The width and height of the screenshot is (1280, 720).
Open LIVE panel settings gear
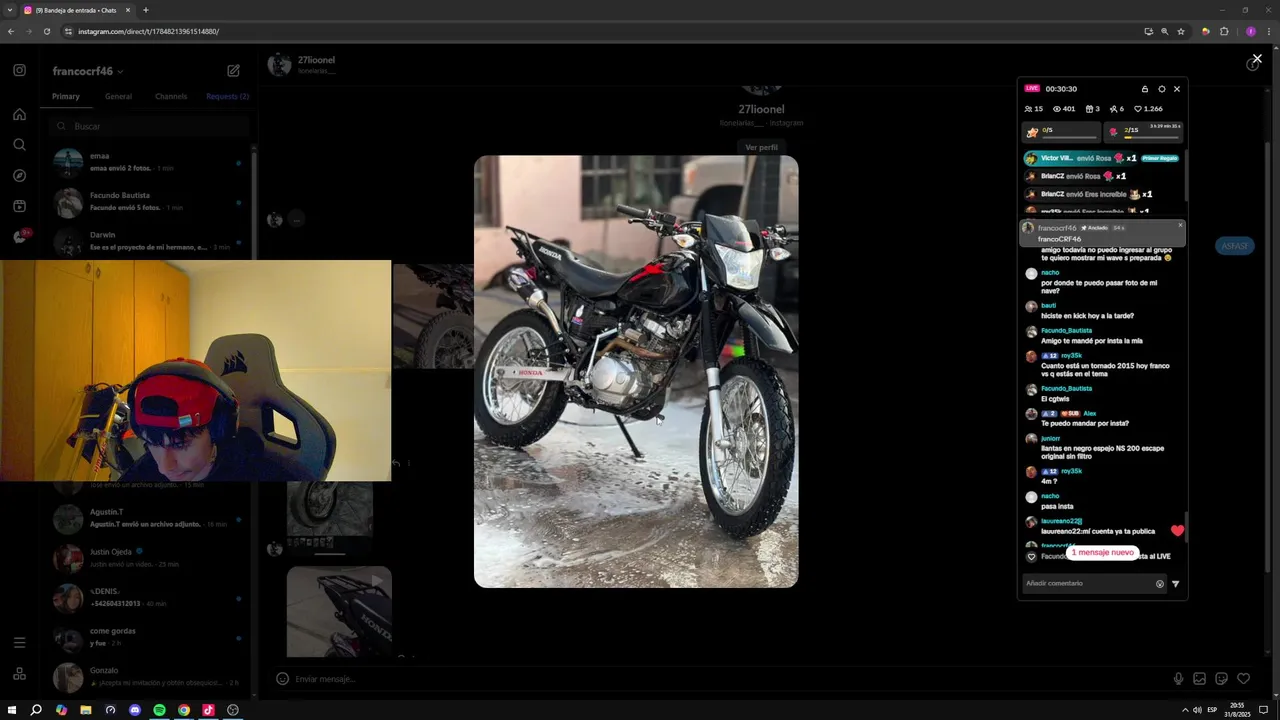tap(1161, 89)
